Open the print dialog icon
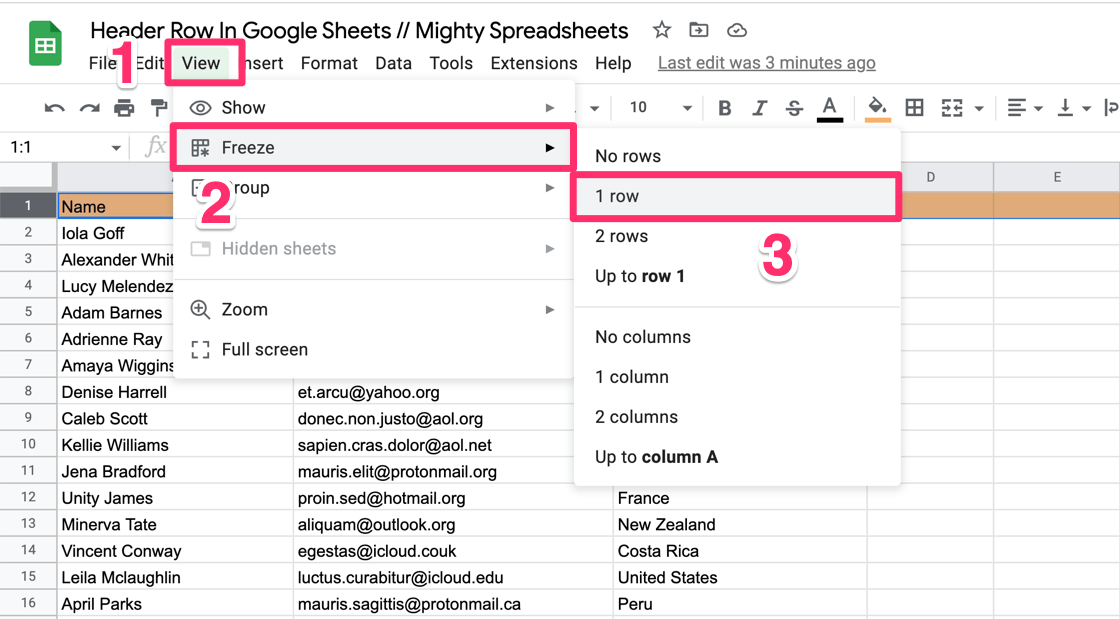 click(124, 107)
